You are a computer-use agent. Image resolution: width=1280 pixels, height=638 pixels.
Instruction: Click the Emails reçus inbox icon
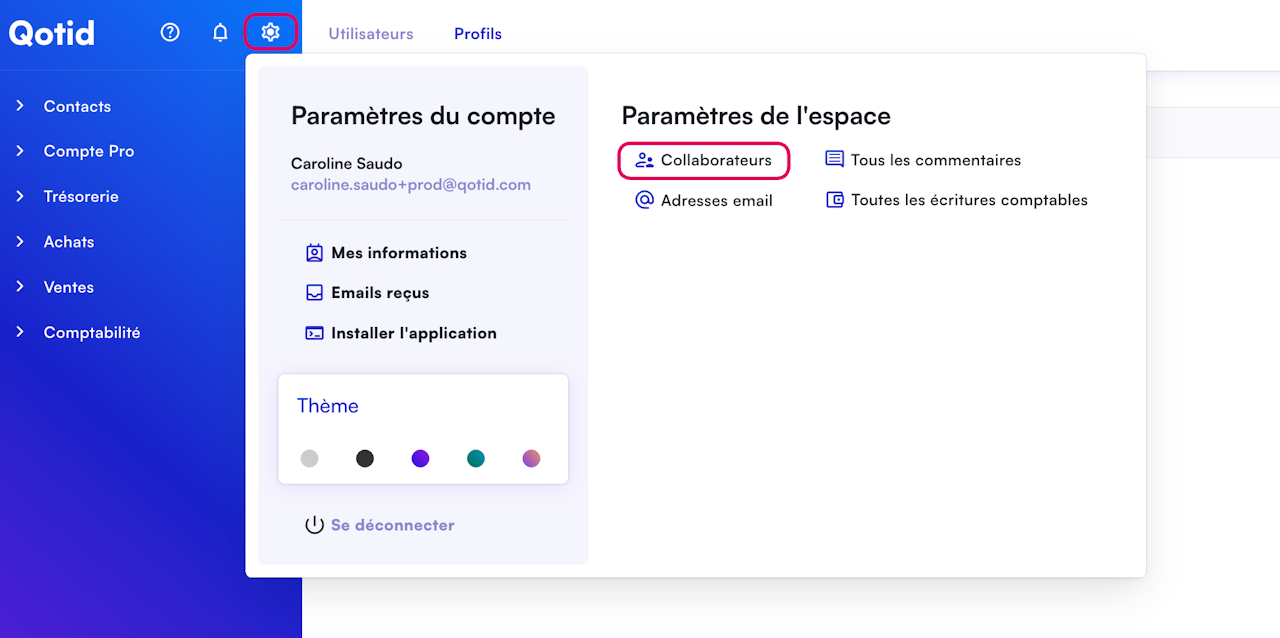tap(314, 293)
